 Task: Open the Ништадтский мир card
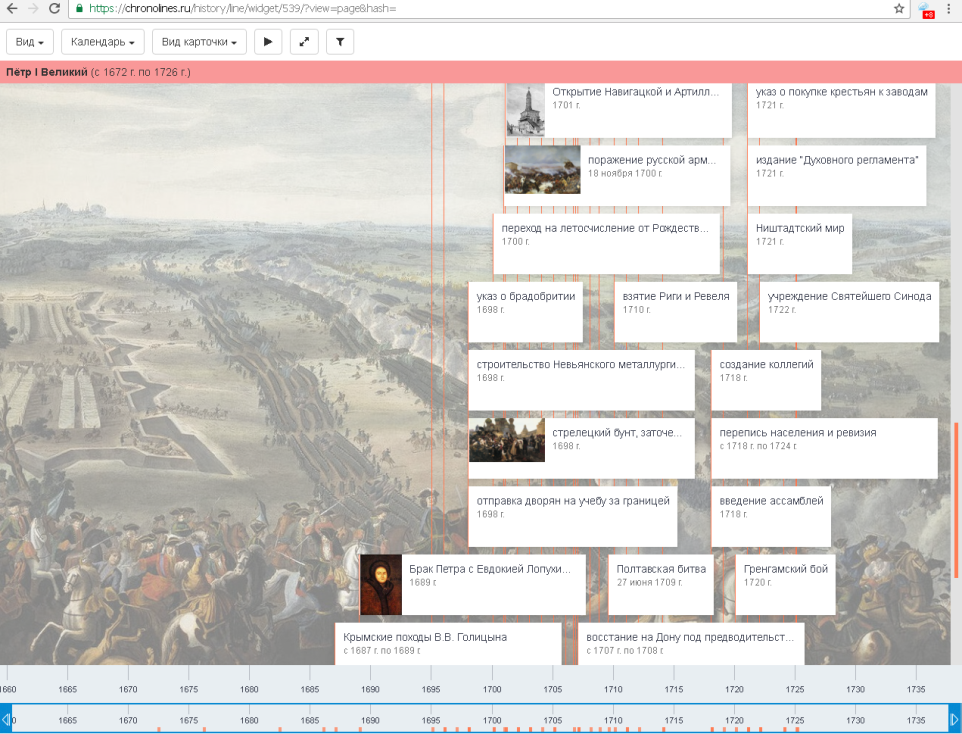800,243
